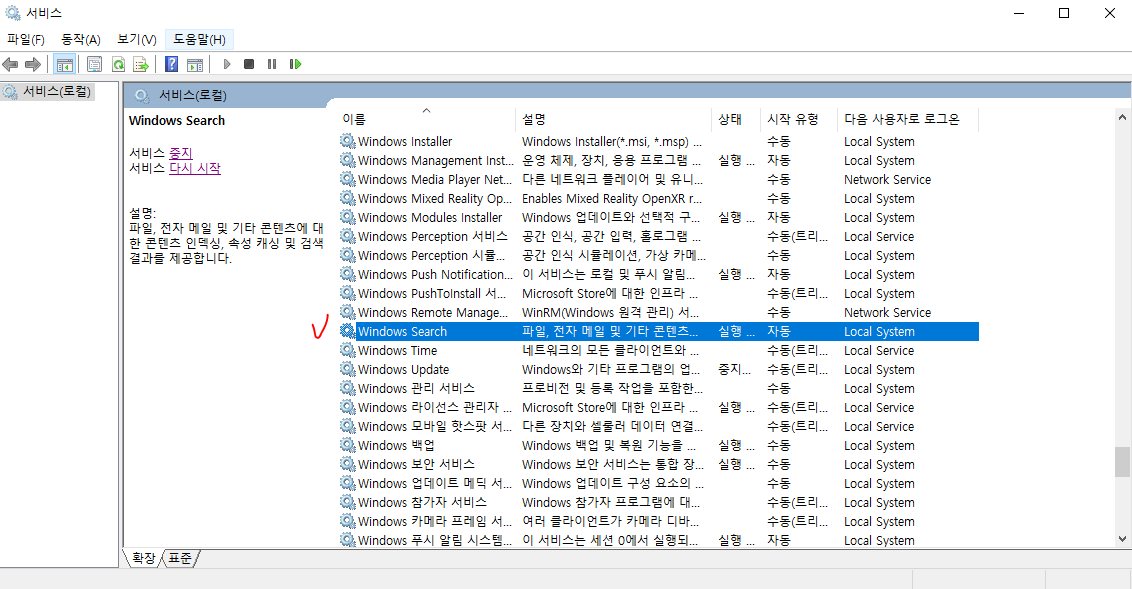Click the blue Help question mark icon

pos(171,64)
